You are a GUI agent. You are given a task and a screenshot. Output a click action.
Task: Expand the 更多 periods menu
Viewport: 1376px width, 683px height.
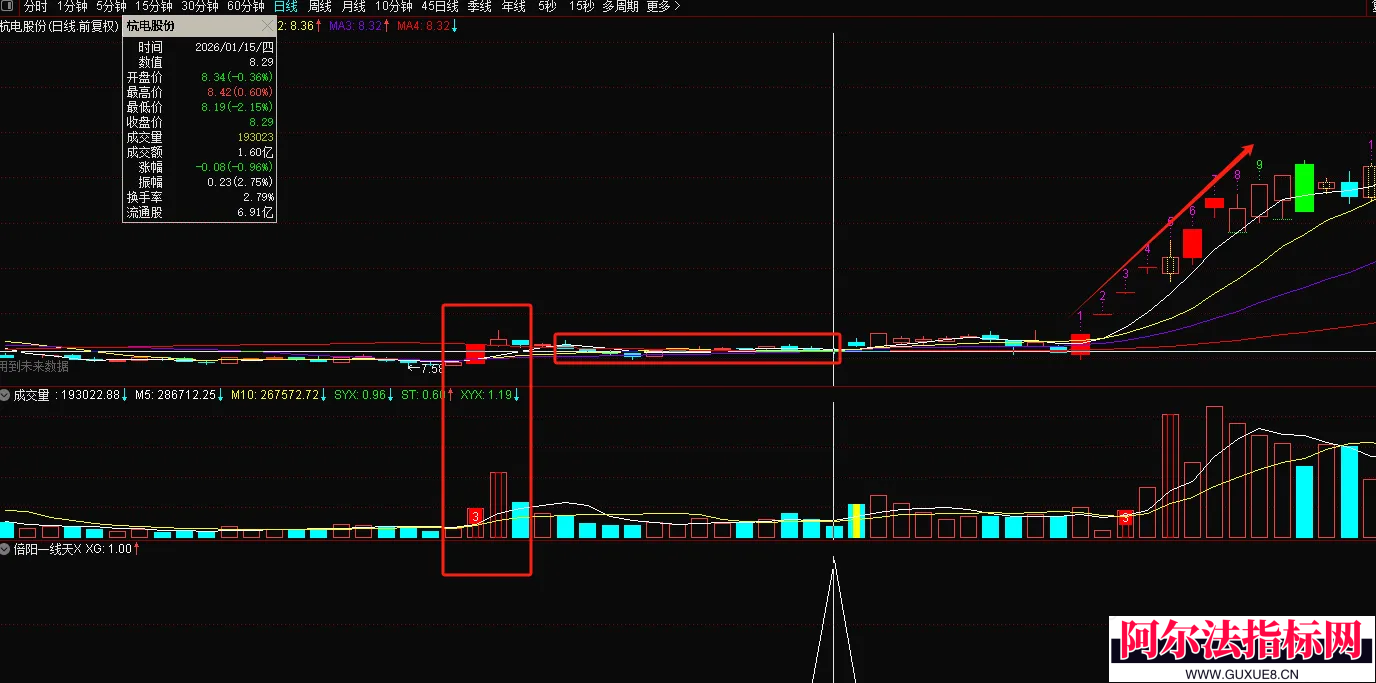pyautogui.click(x=663, y=6)
